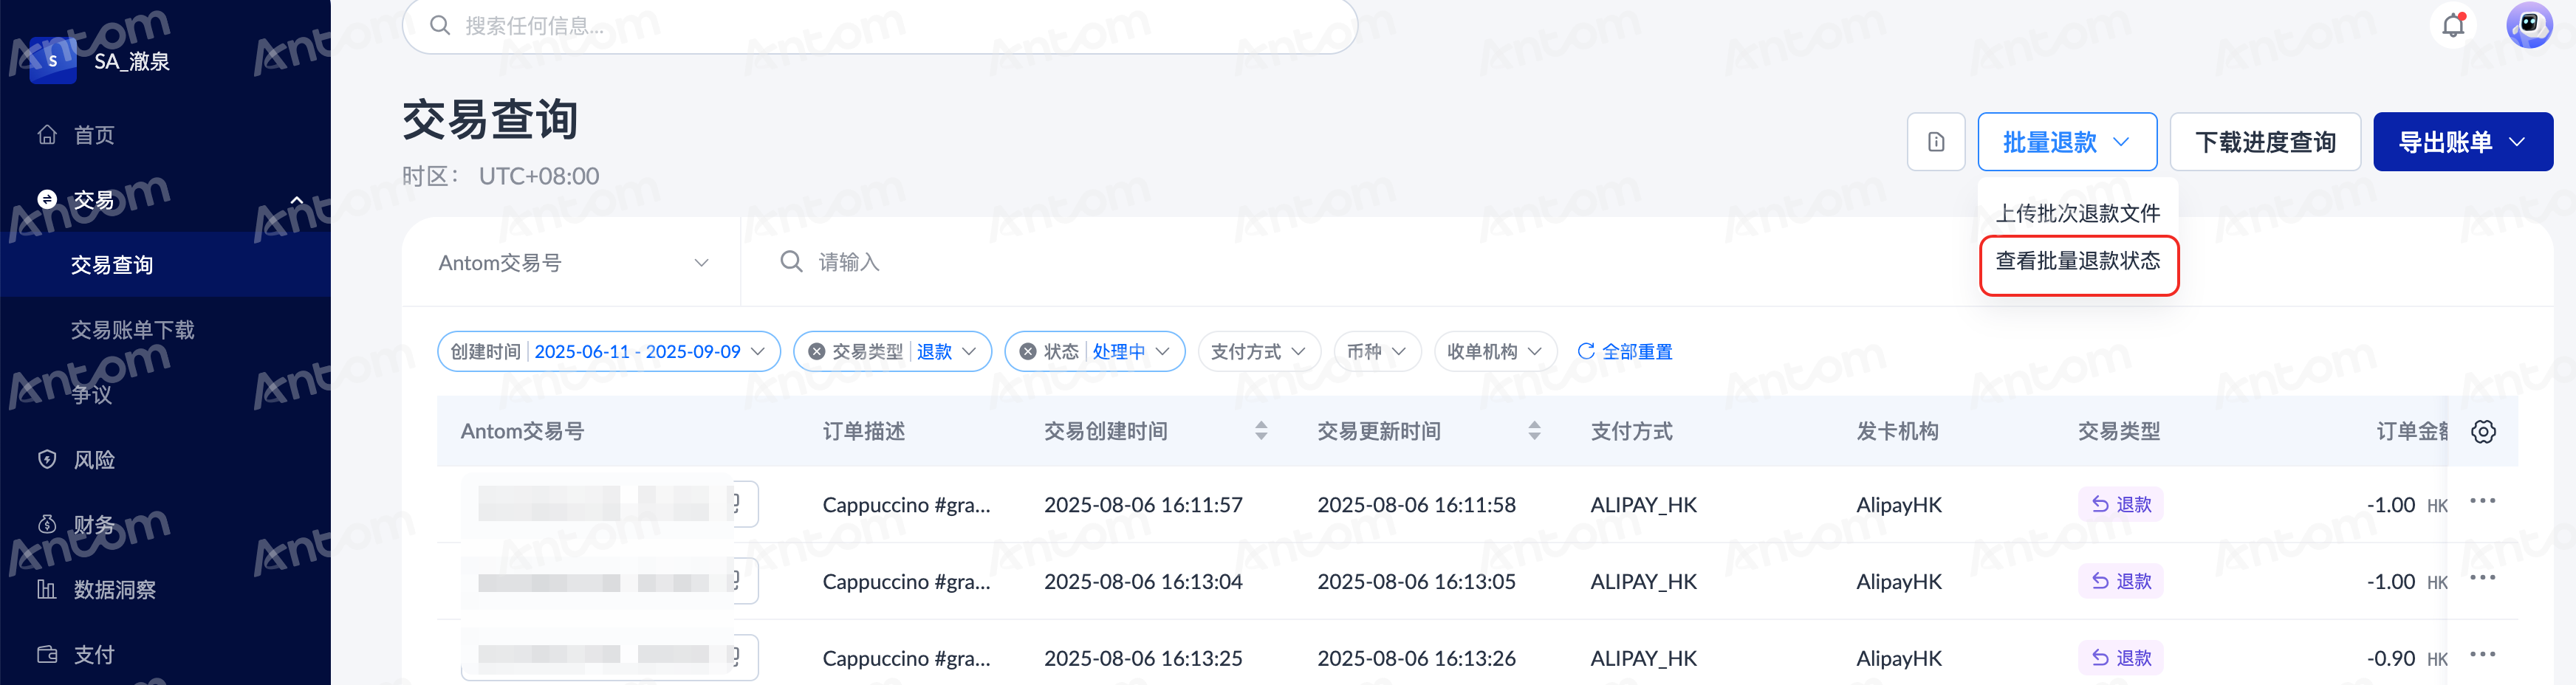Click 退款 tag in 16:11:57 row
The height and width of the screenshot is (685, 2576).
2120,504
